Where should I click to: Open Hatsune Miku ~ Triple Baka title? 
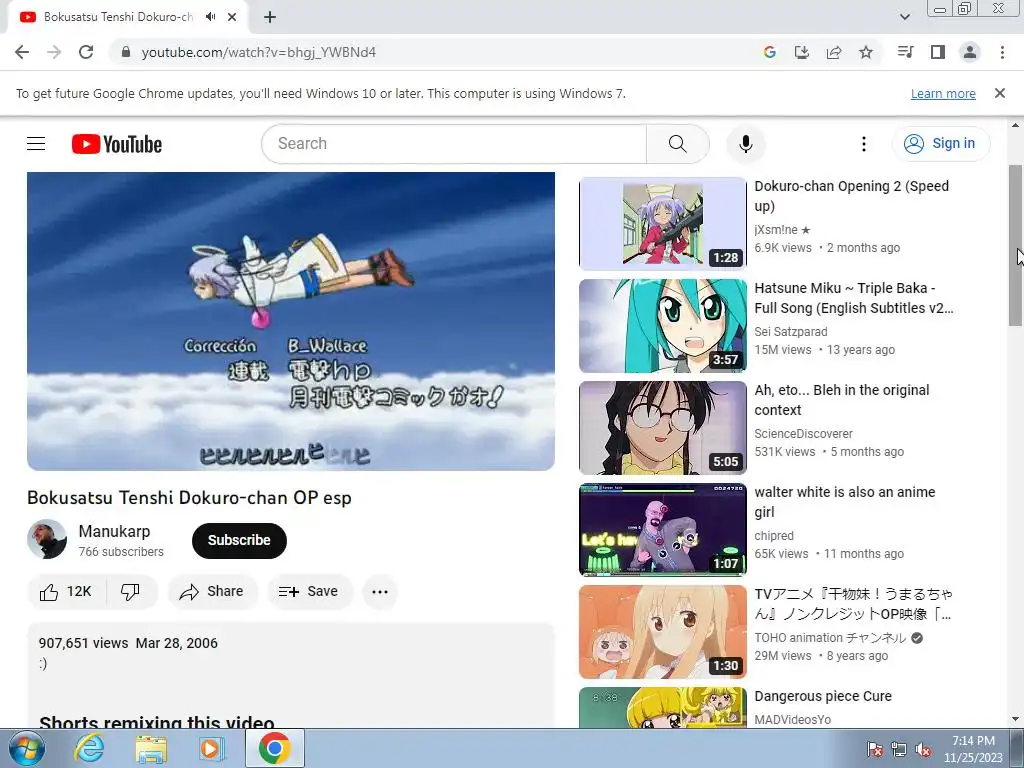tap(854, 298)
